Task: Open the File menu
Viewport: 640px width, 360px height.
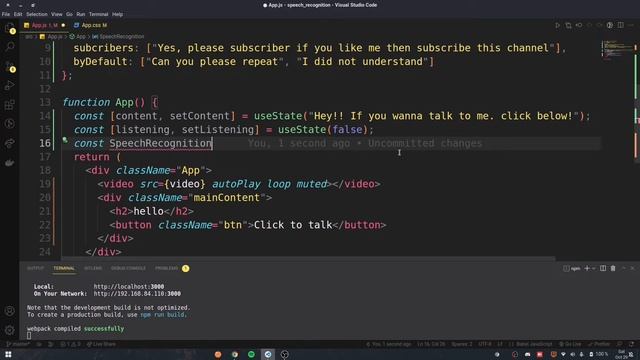Action: pyautogui.click(x=6, y=14)
